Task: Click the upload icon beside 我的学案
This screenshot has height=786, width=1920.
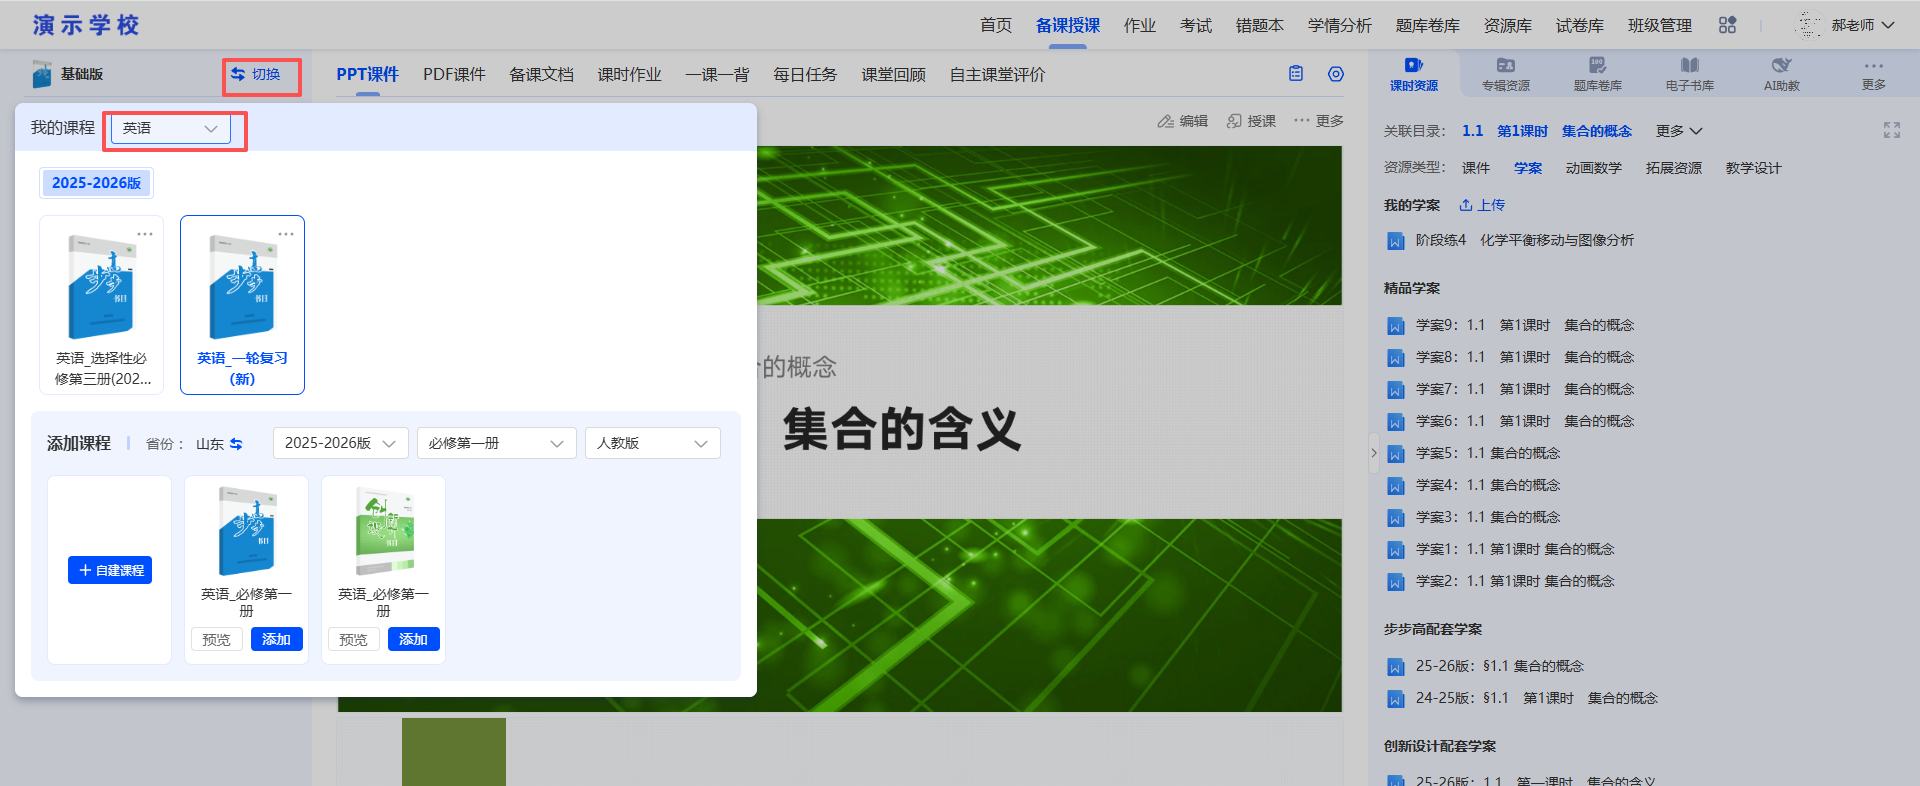Action: point(1466,205)
